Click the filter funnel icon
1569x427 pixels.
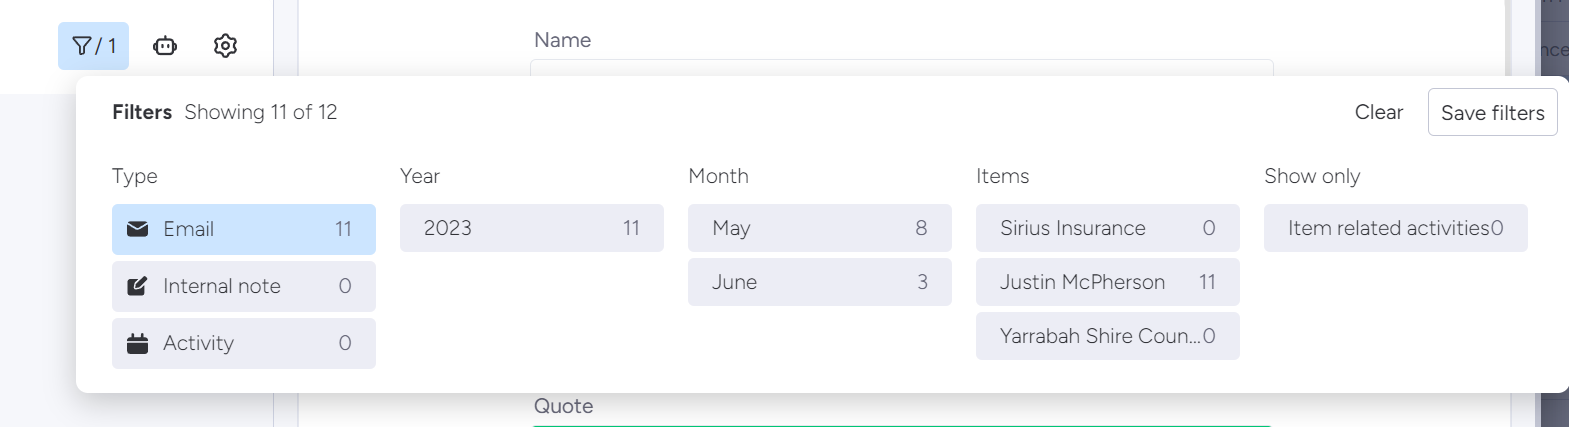coord(83,46)
